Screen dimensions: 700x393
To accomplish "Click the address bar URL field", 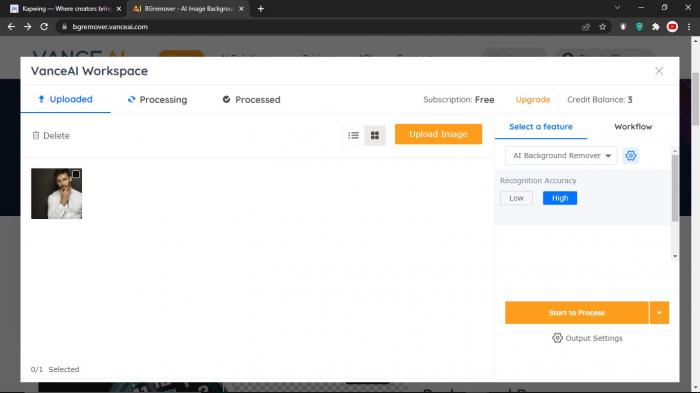I will pyautogui.click(x=321, y=27).
